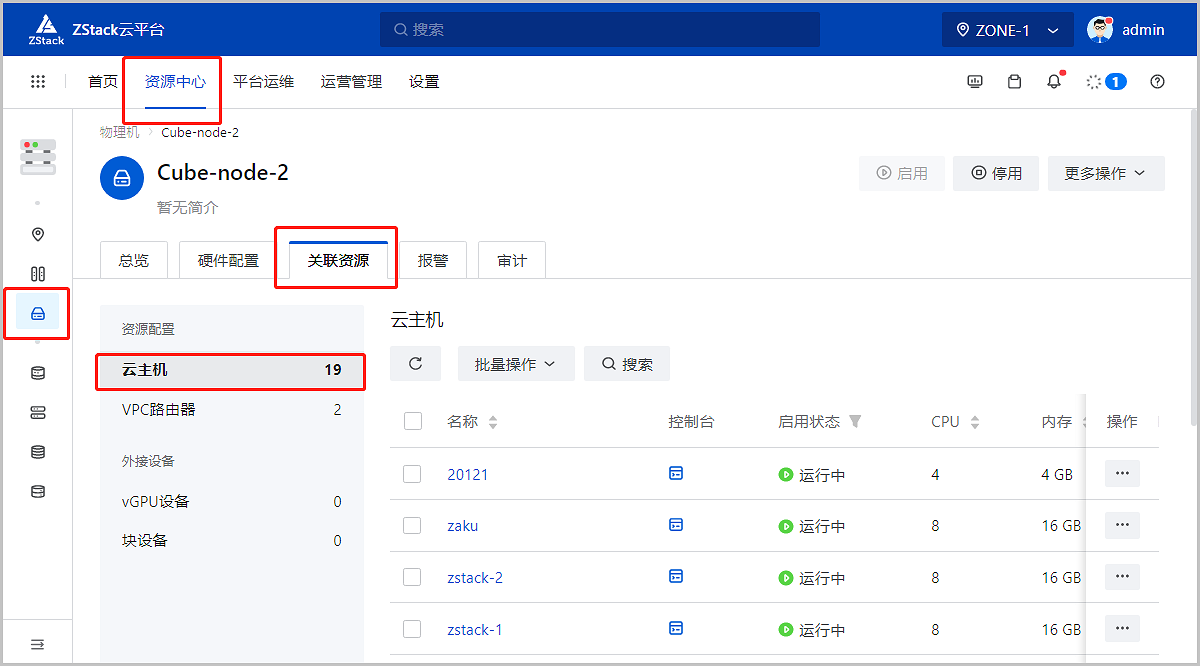Open the 20121 VM link
This screenshot has height=666, width=1200.
click(467, 474)
